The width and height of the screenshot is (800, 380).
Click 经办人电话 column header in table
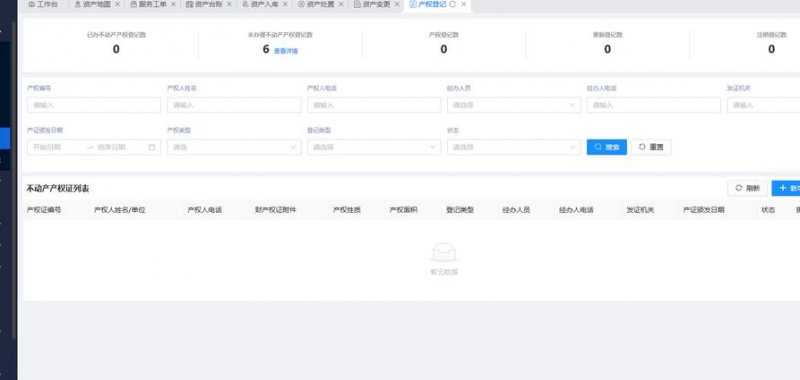tap(576, 210)
